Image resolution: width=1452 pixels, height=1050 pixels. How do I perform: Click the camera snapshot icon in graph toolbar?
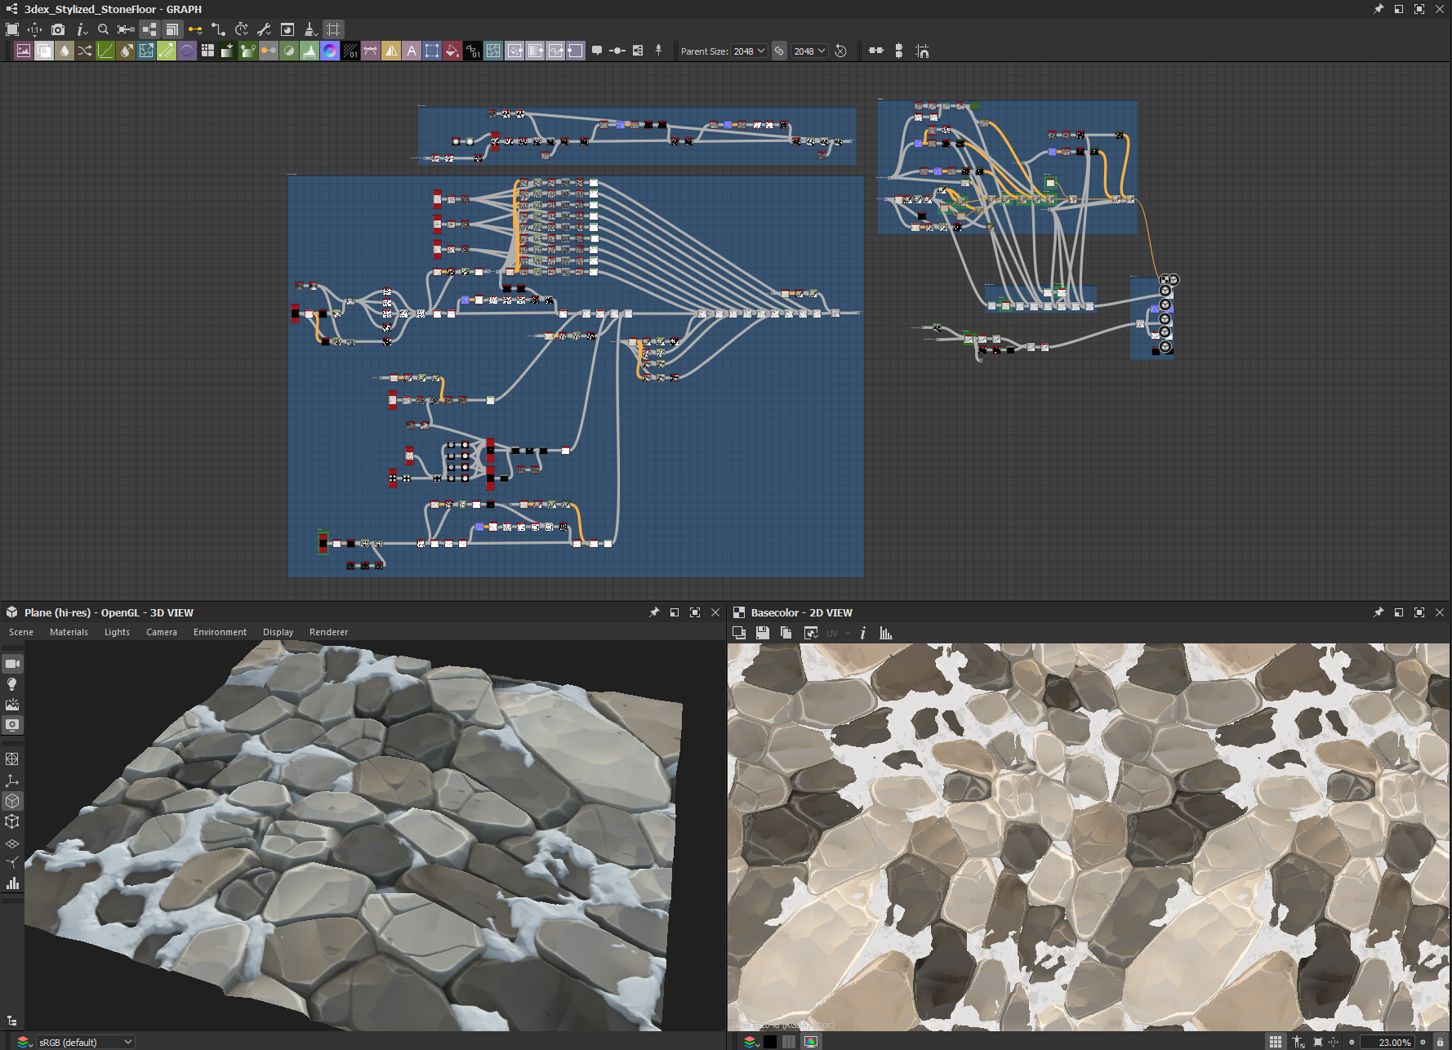(x=58, y=30)
